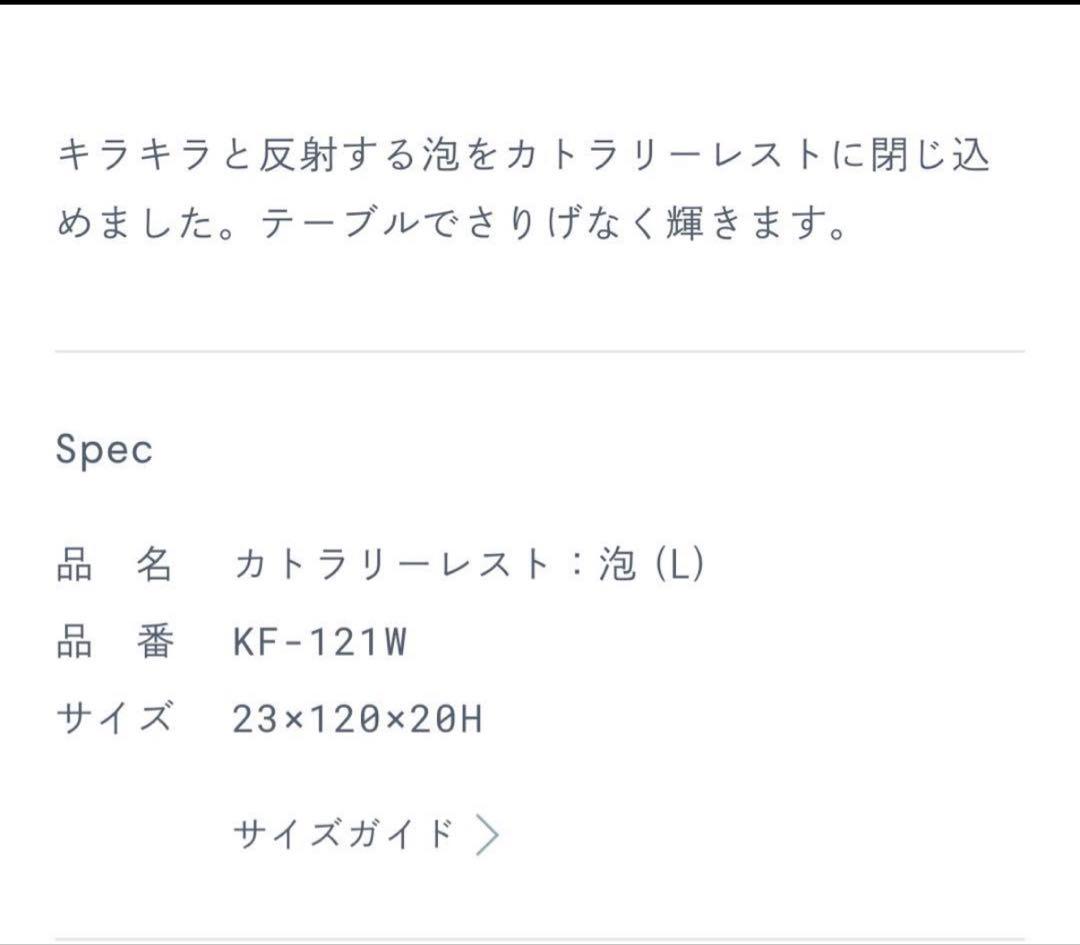The height and width of the screenshot is (945, 1080).
Task: Select the 品名 label
Action: pyautogui.click(x=114, y=566)
